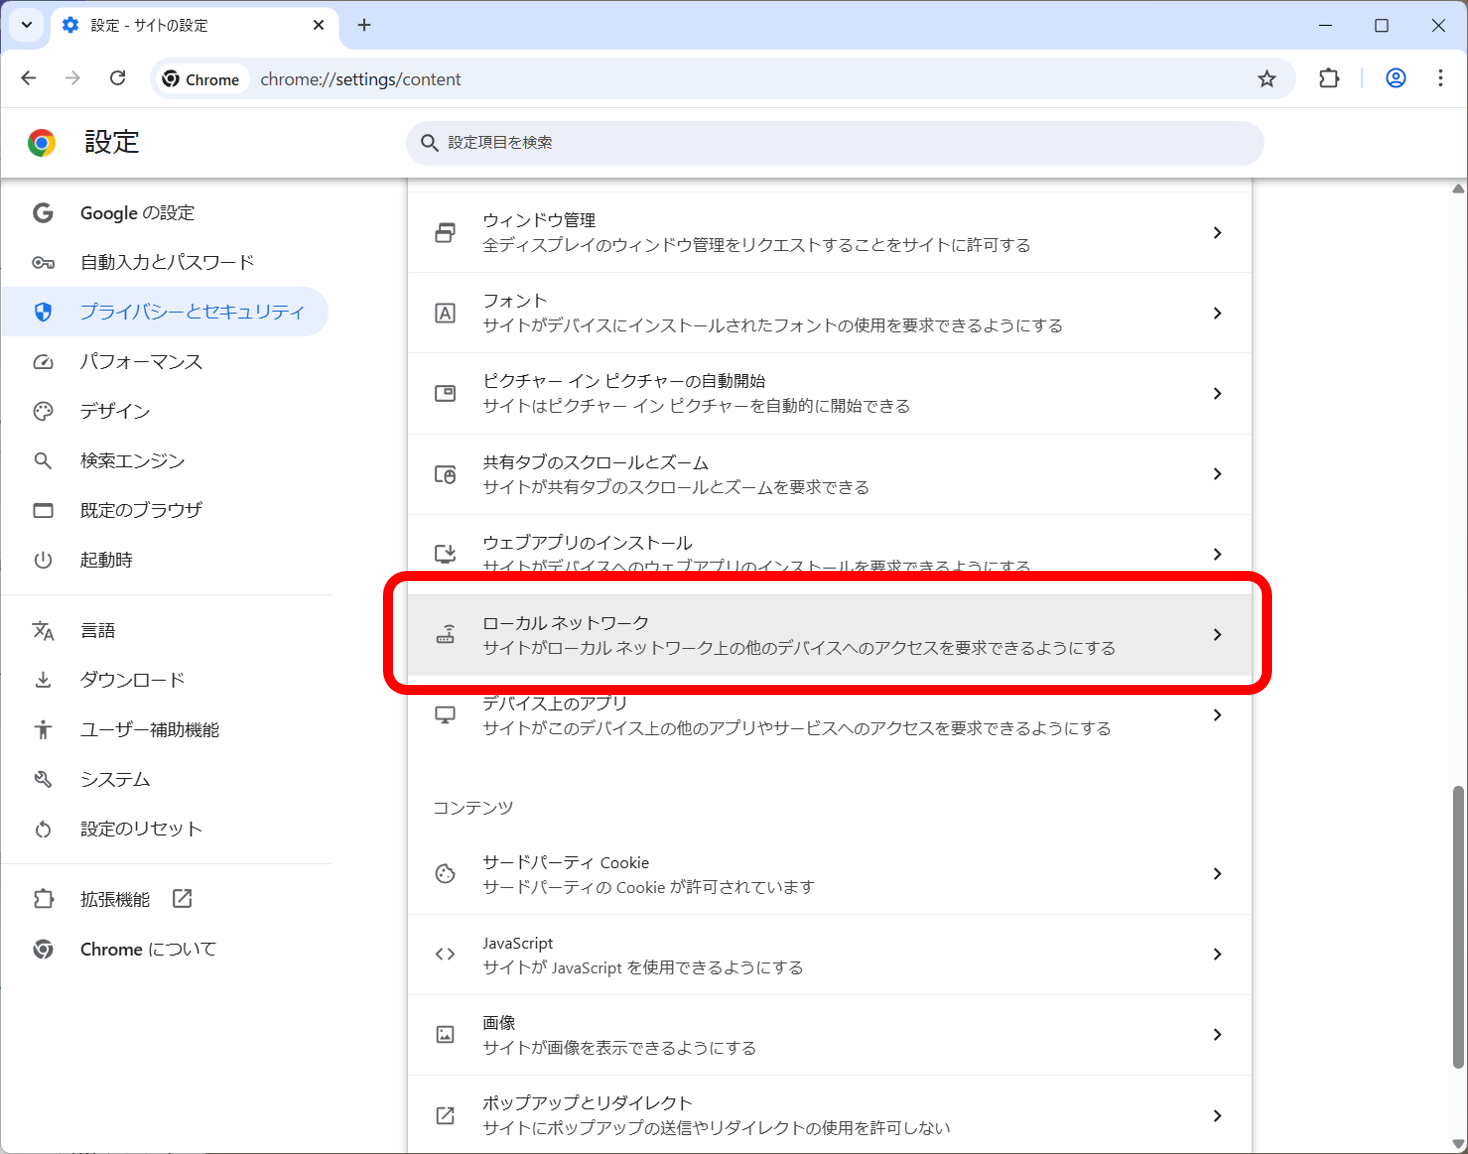Click the forward navigation arrow
Screen dimensions: 1468x1154
tap(72, 78)
